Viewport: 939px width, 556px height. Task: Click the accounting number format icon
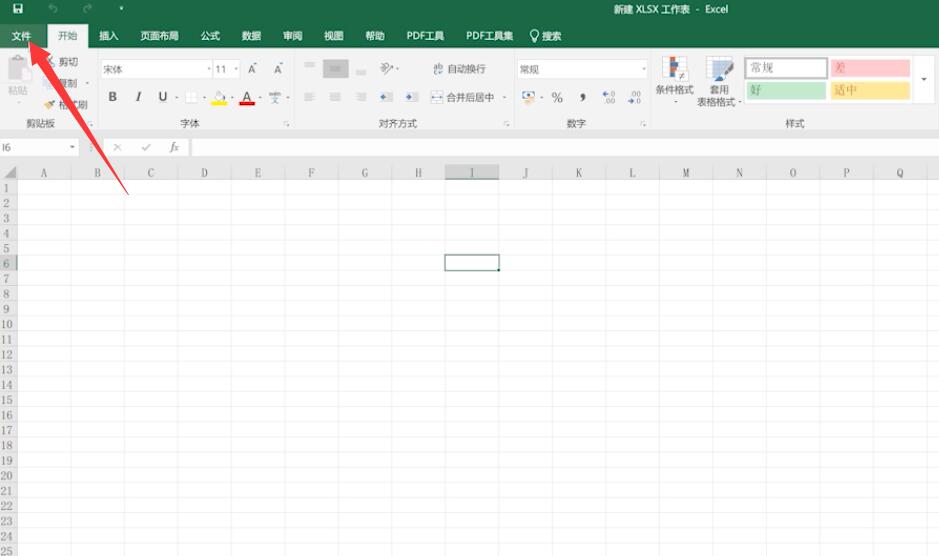(528, 96)
